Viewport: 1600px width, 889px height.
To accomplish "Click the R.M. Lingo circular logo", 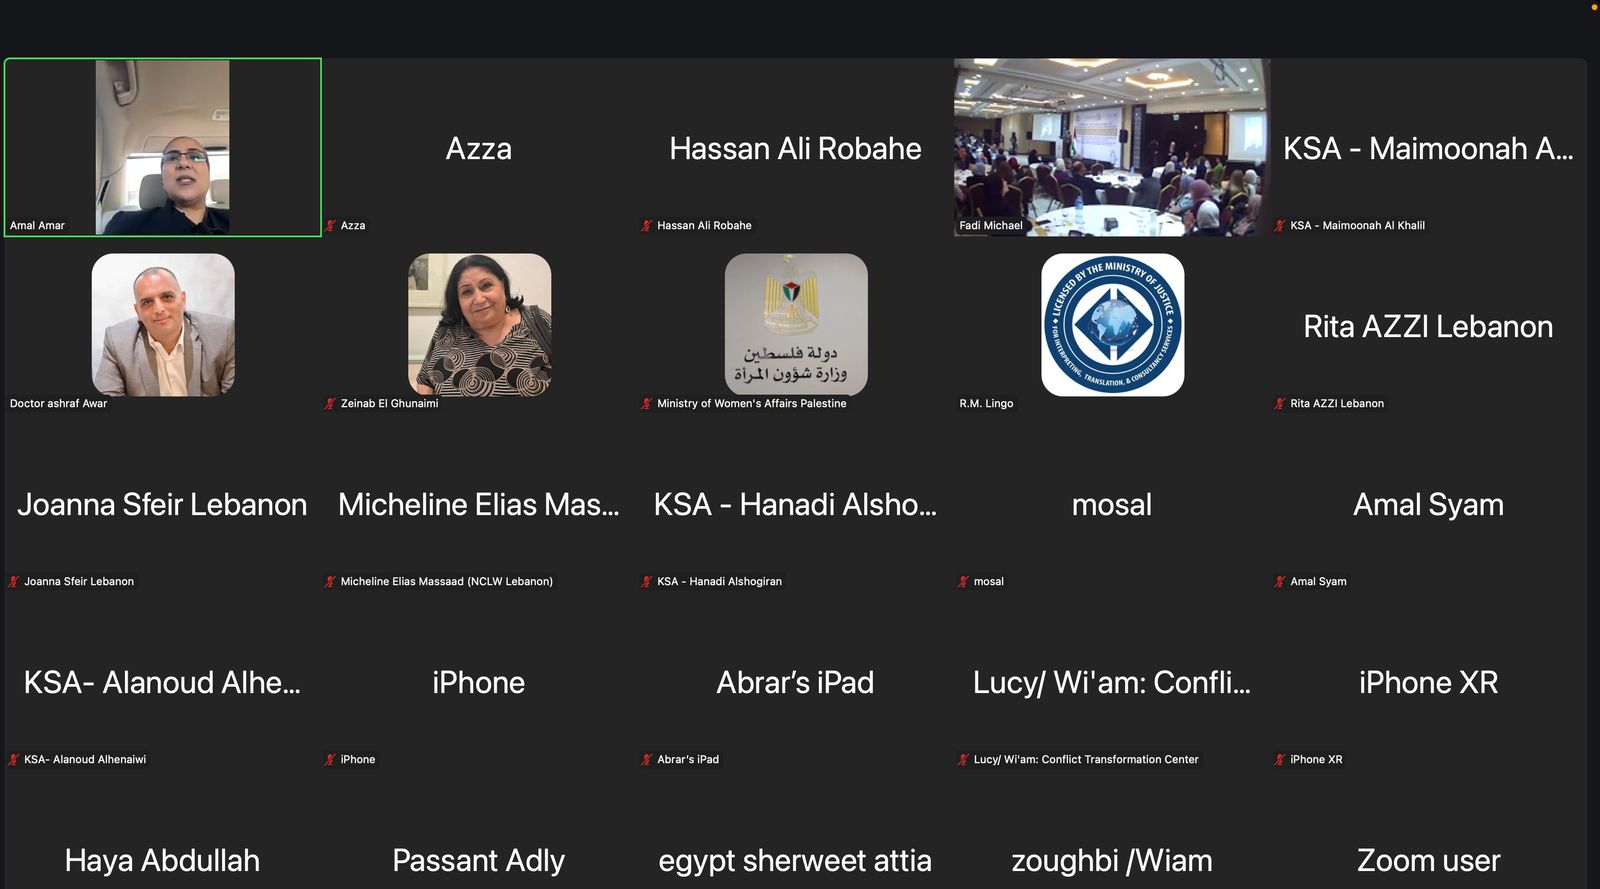I will pyautogui.click(x=1112, y=325).
